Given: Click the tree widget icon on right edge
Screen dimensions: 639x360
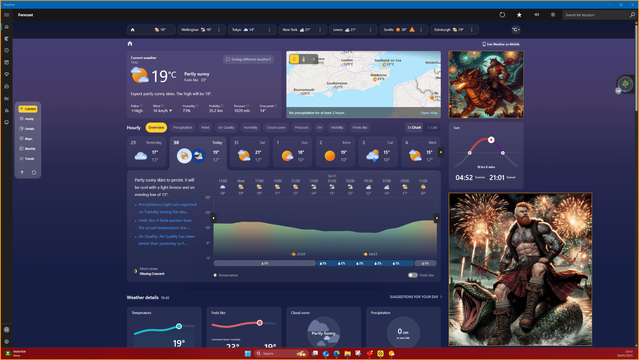Looking at the screenshot, I should coord(625,84).
